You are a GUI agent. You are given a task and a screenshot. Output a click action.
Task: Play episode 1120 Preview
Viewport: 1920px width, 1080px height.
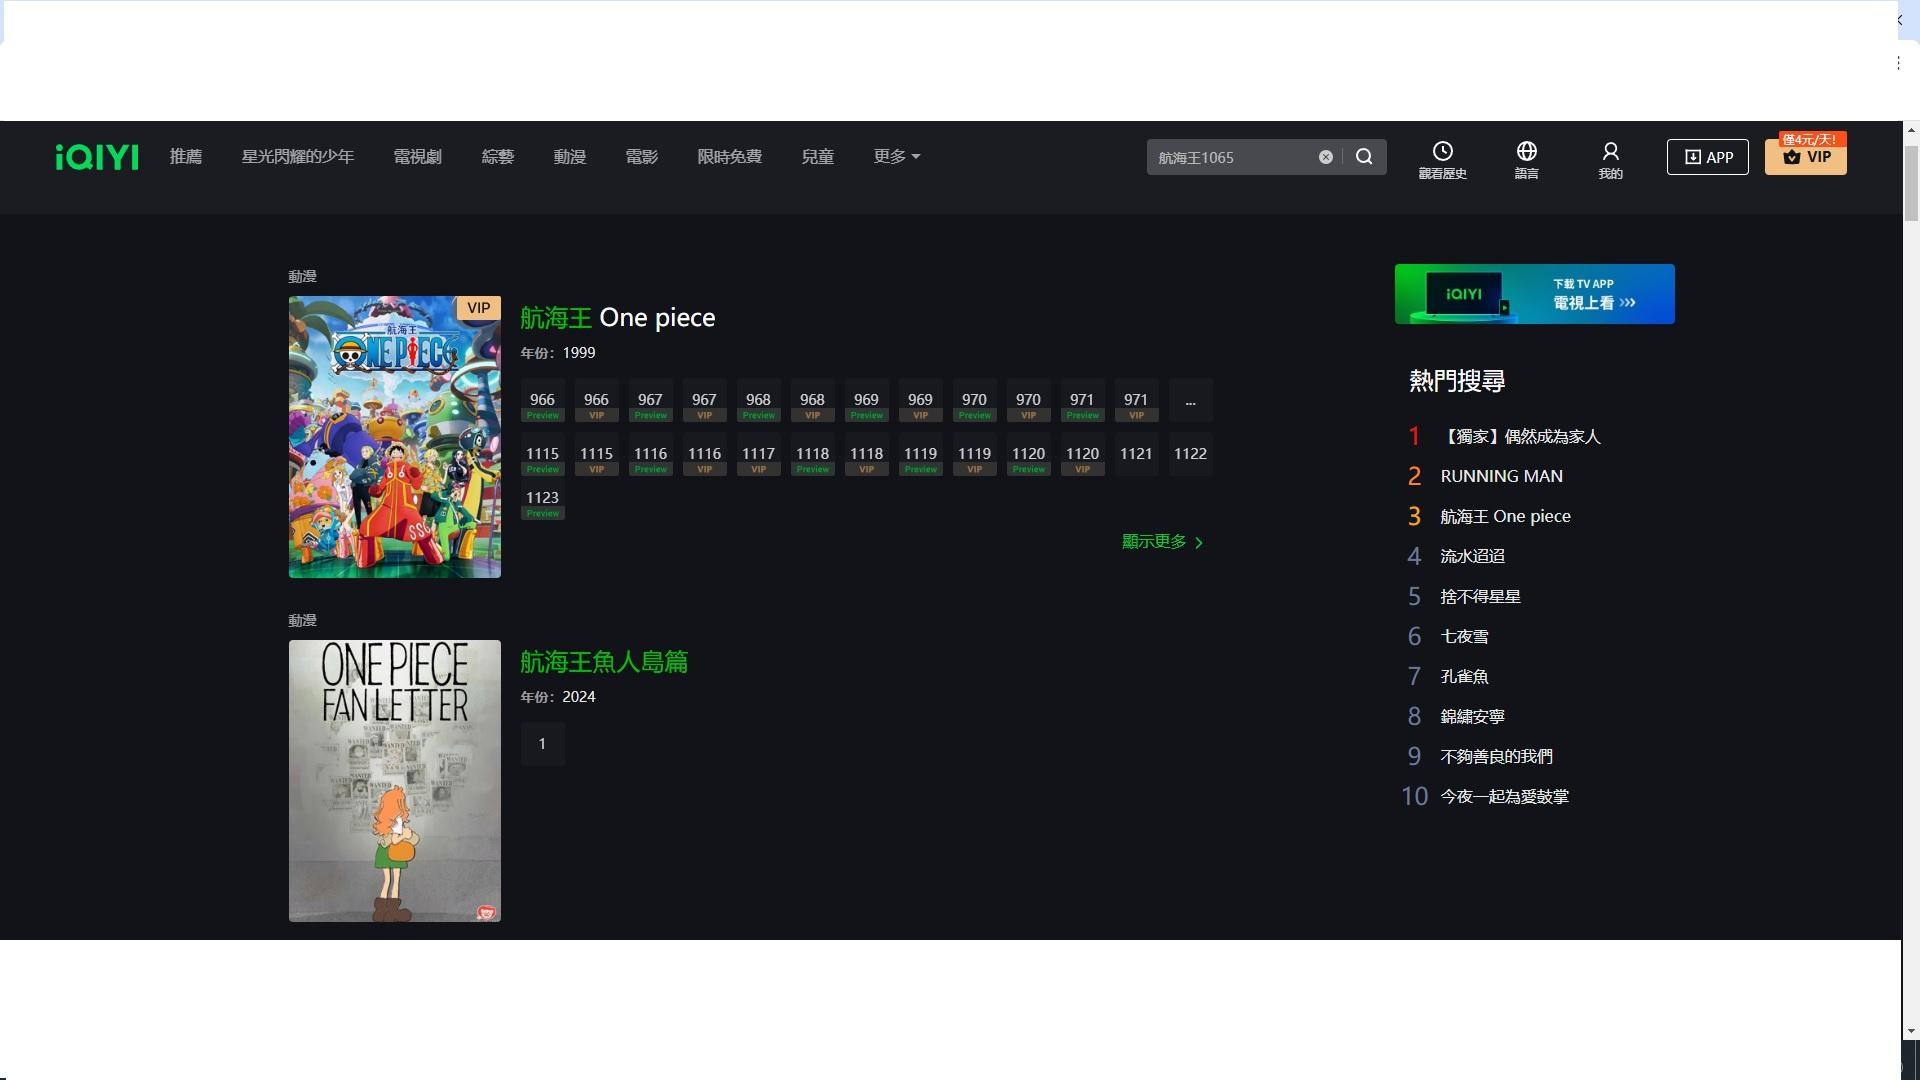coord(1029,455)
